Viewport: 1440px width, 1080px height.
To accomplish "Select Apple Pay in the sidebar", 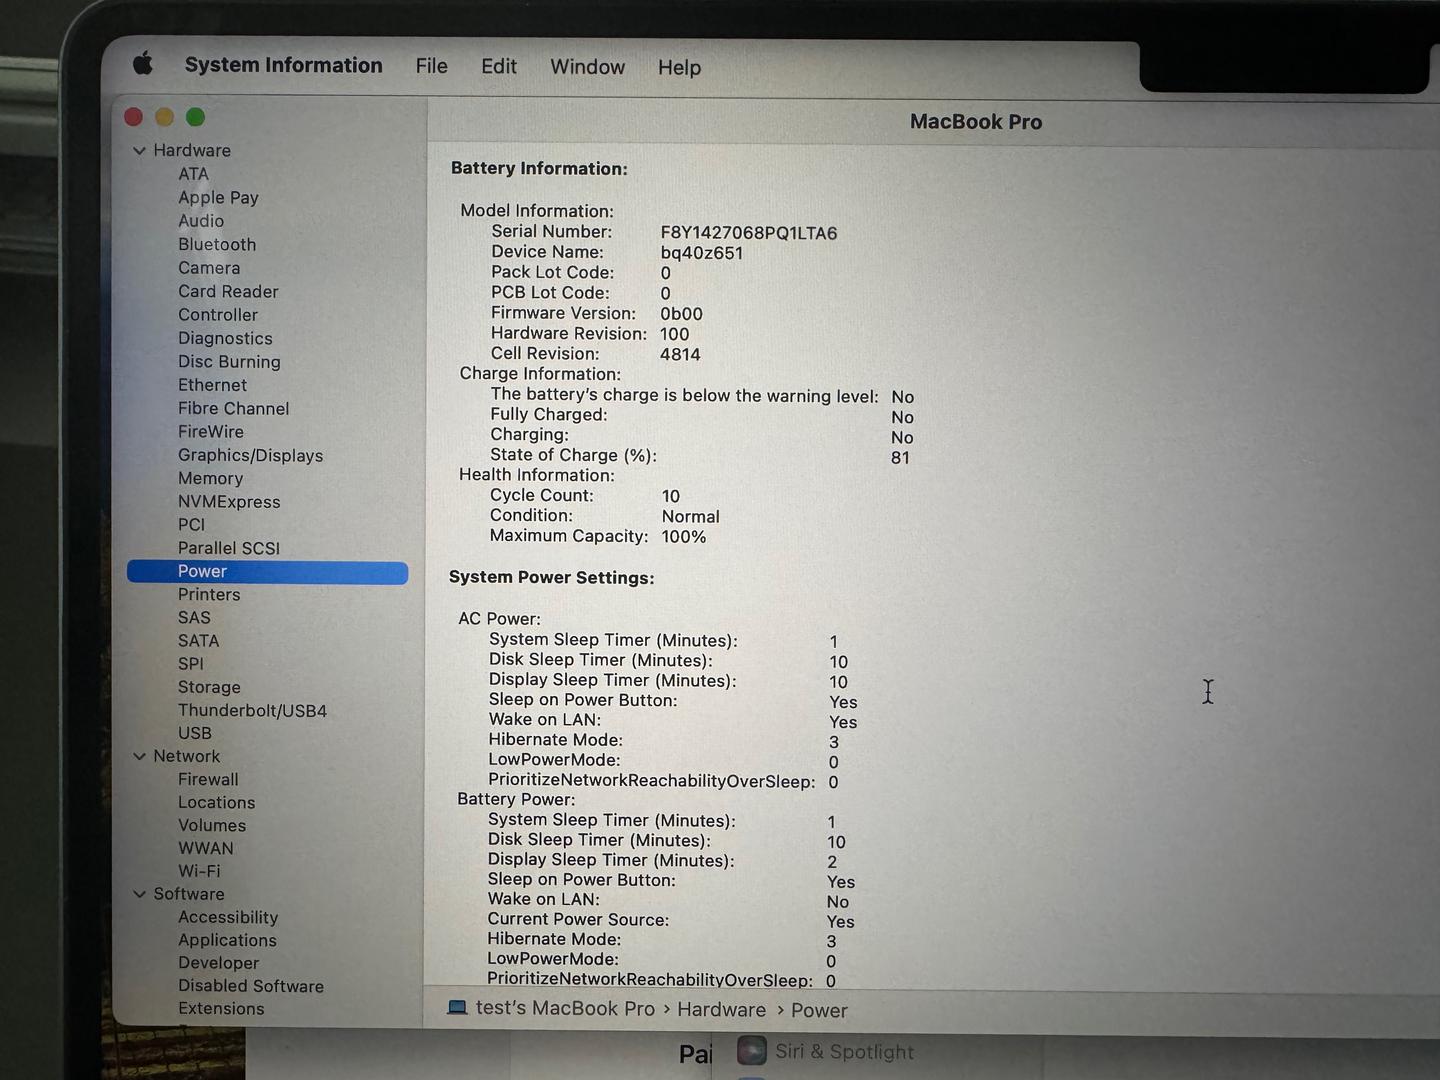I will click(218, 198).
